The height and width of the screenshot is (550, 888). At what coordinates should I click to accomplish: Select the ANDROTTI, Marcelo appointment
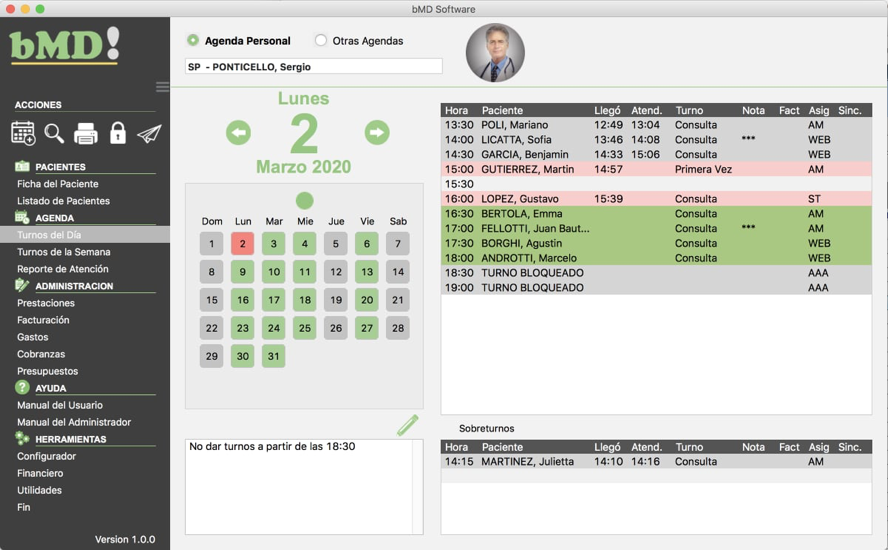pos(656,258)
